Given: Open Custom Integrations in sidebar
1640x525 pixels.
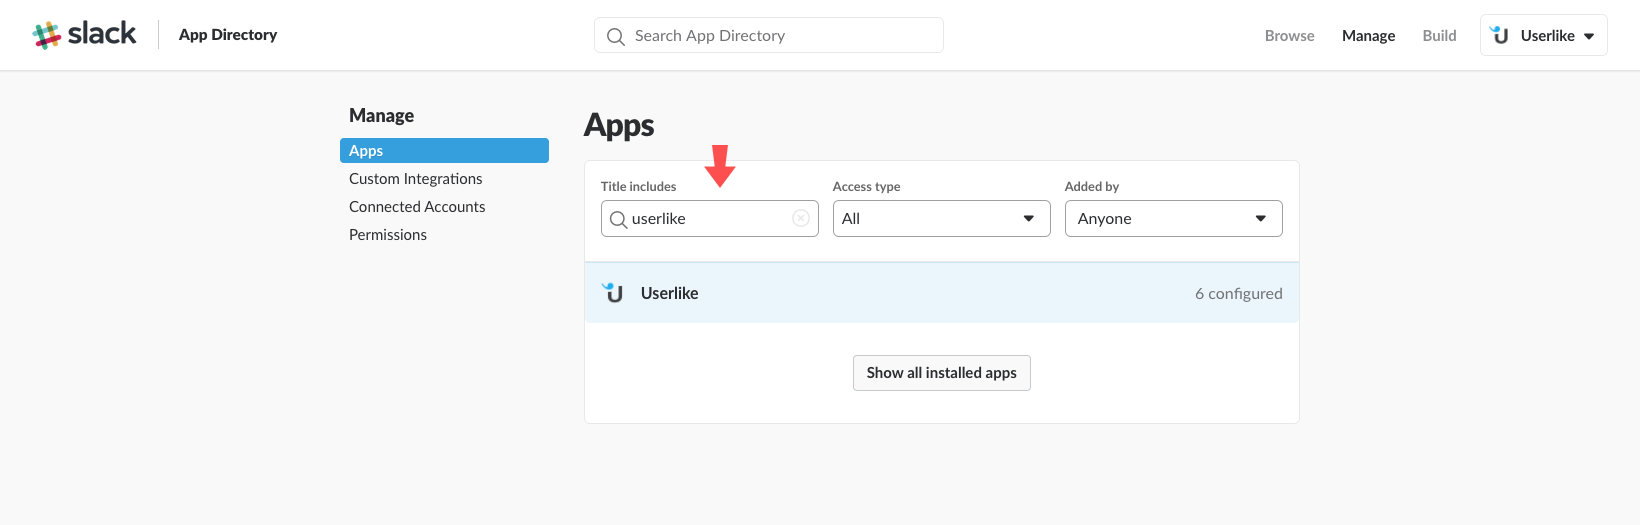Looking at the screenshot, I should (416, 178).
